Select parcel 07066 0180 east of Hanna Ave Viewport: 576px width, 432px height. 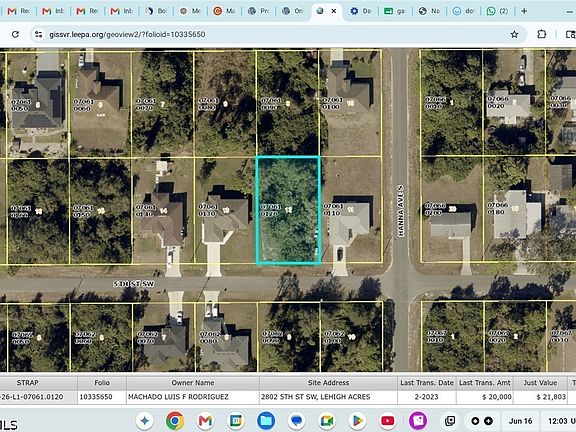click(514, 209)
